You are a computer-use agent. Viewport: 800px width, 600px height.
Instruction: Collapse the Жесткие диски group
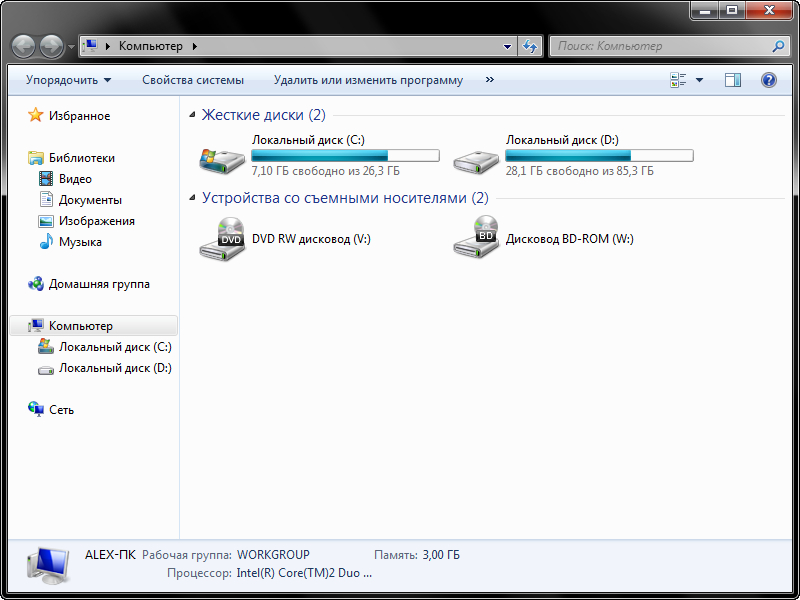192,115
